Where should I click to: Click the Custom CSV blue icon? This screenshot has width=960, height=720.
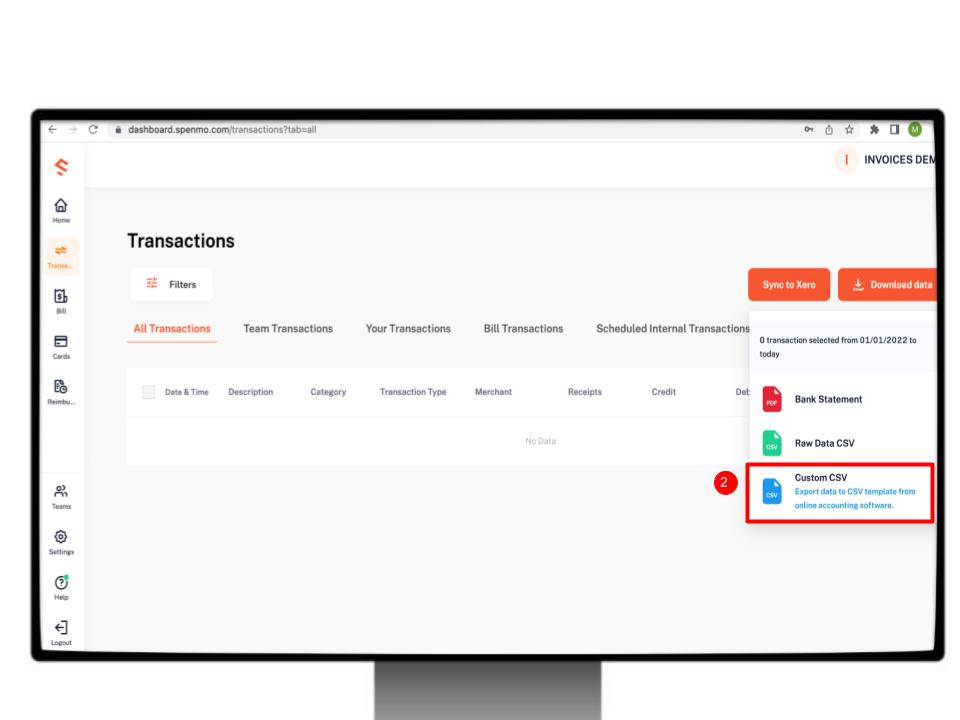(771, 492)
